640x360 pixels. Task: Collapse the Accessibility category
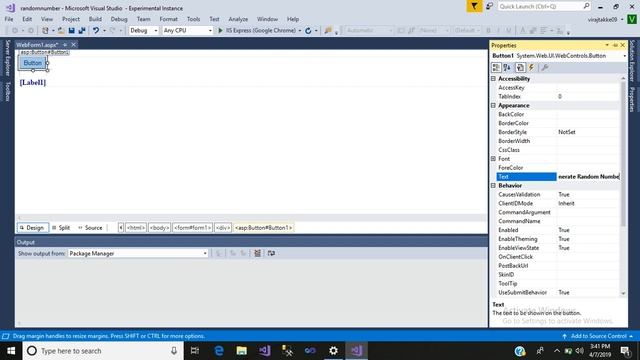click(493, 78)
